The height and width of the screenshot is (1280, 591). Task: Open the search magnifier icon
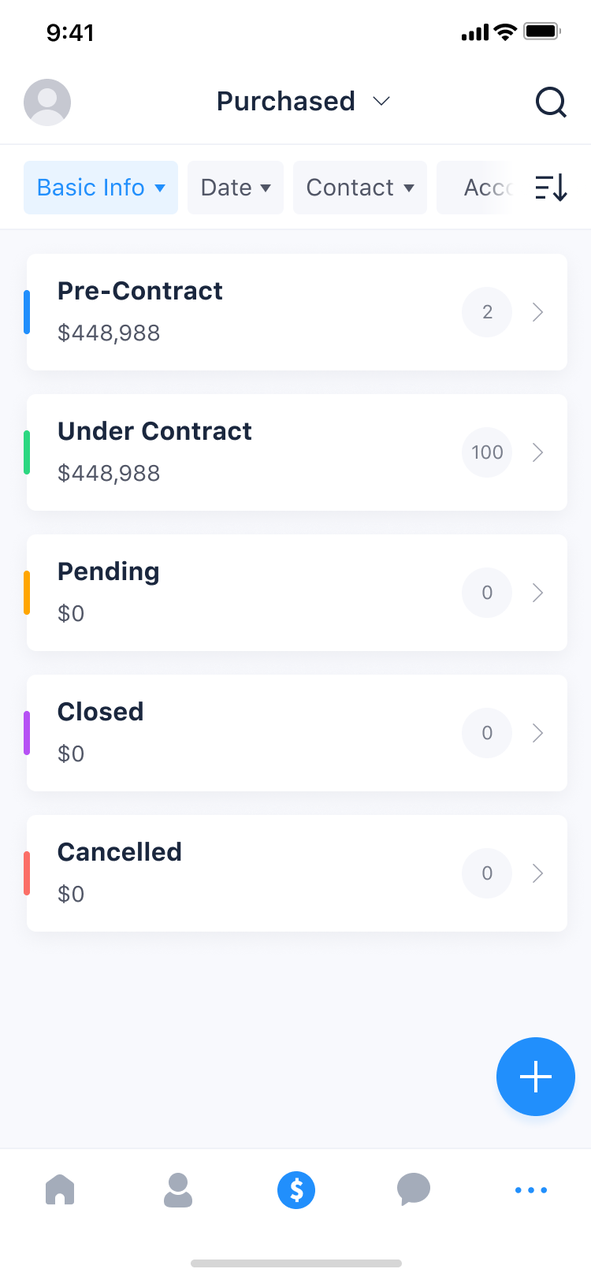(x=550, y=102)
